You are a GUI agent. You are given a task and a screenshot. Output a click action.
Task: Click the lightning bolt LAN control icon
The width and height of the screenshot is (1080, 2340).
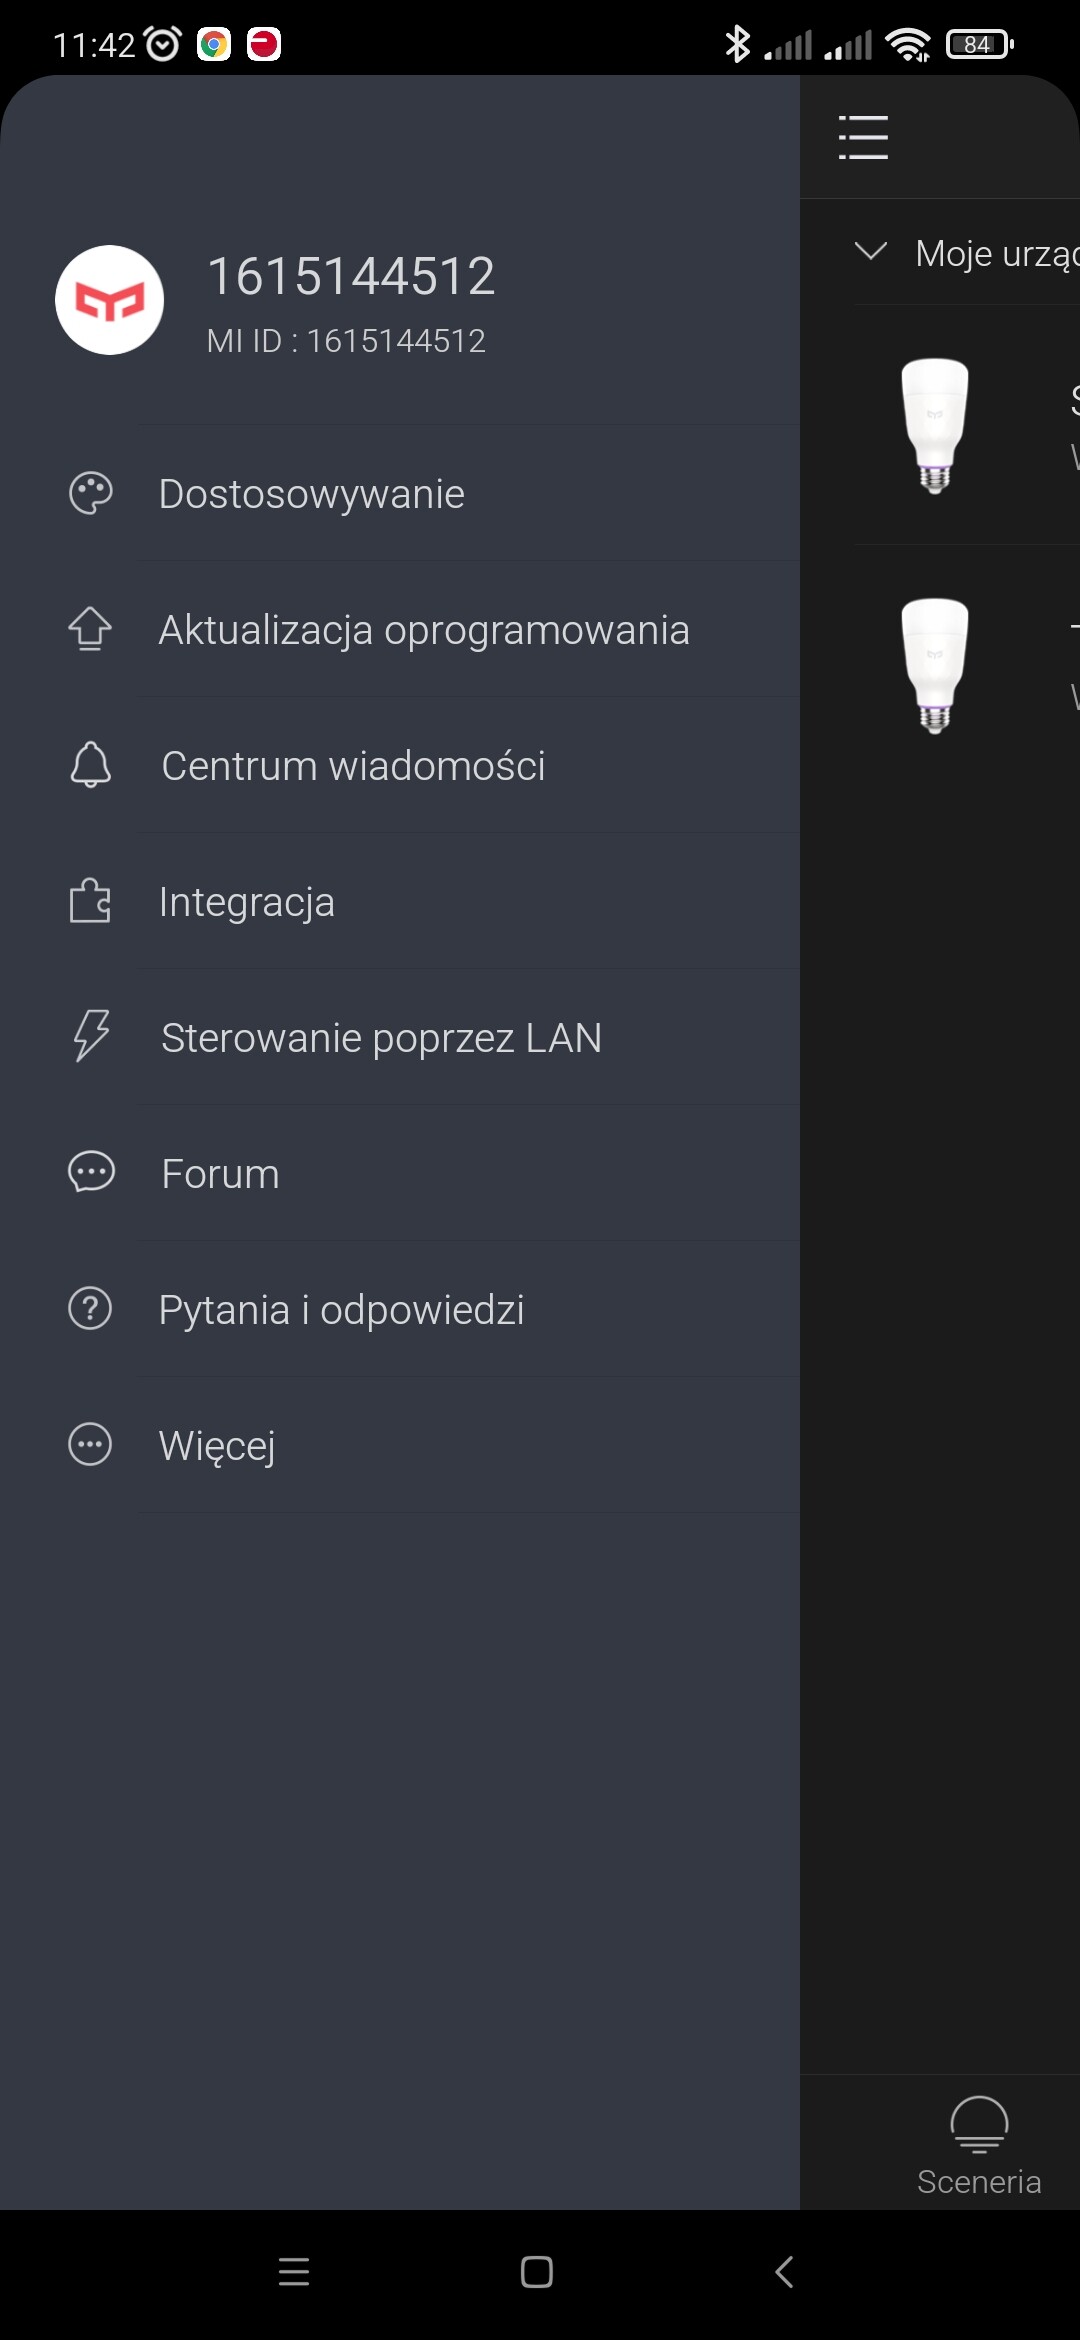(90, 1036)
